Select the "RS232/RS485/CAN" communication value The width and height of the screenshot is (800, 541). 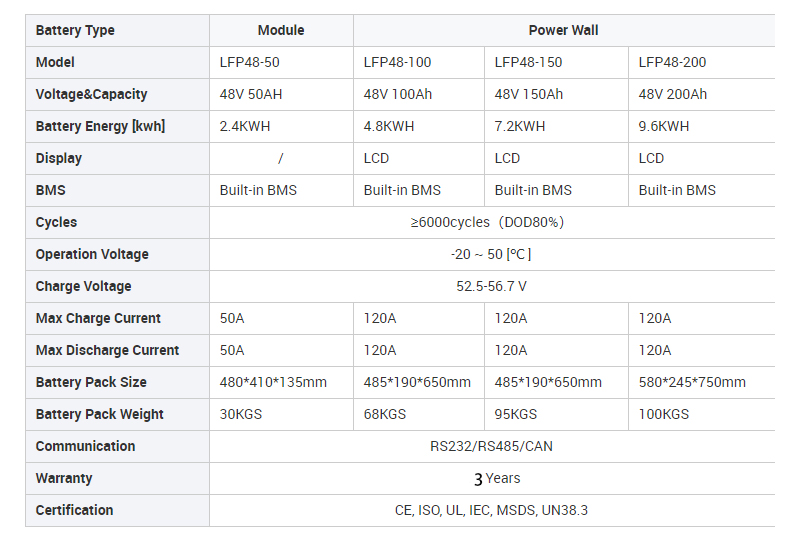pyautogui.click(x=490, y=446)
